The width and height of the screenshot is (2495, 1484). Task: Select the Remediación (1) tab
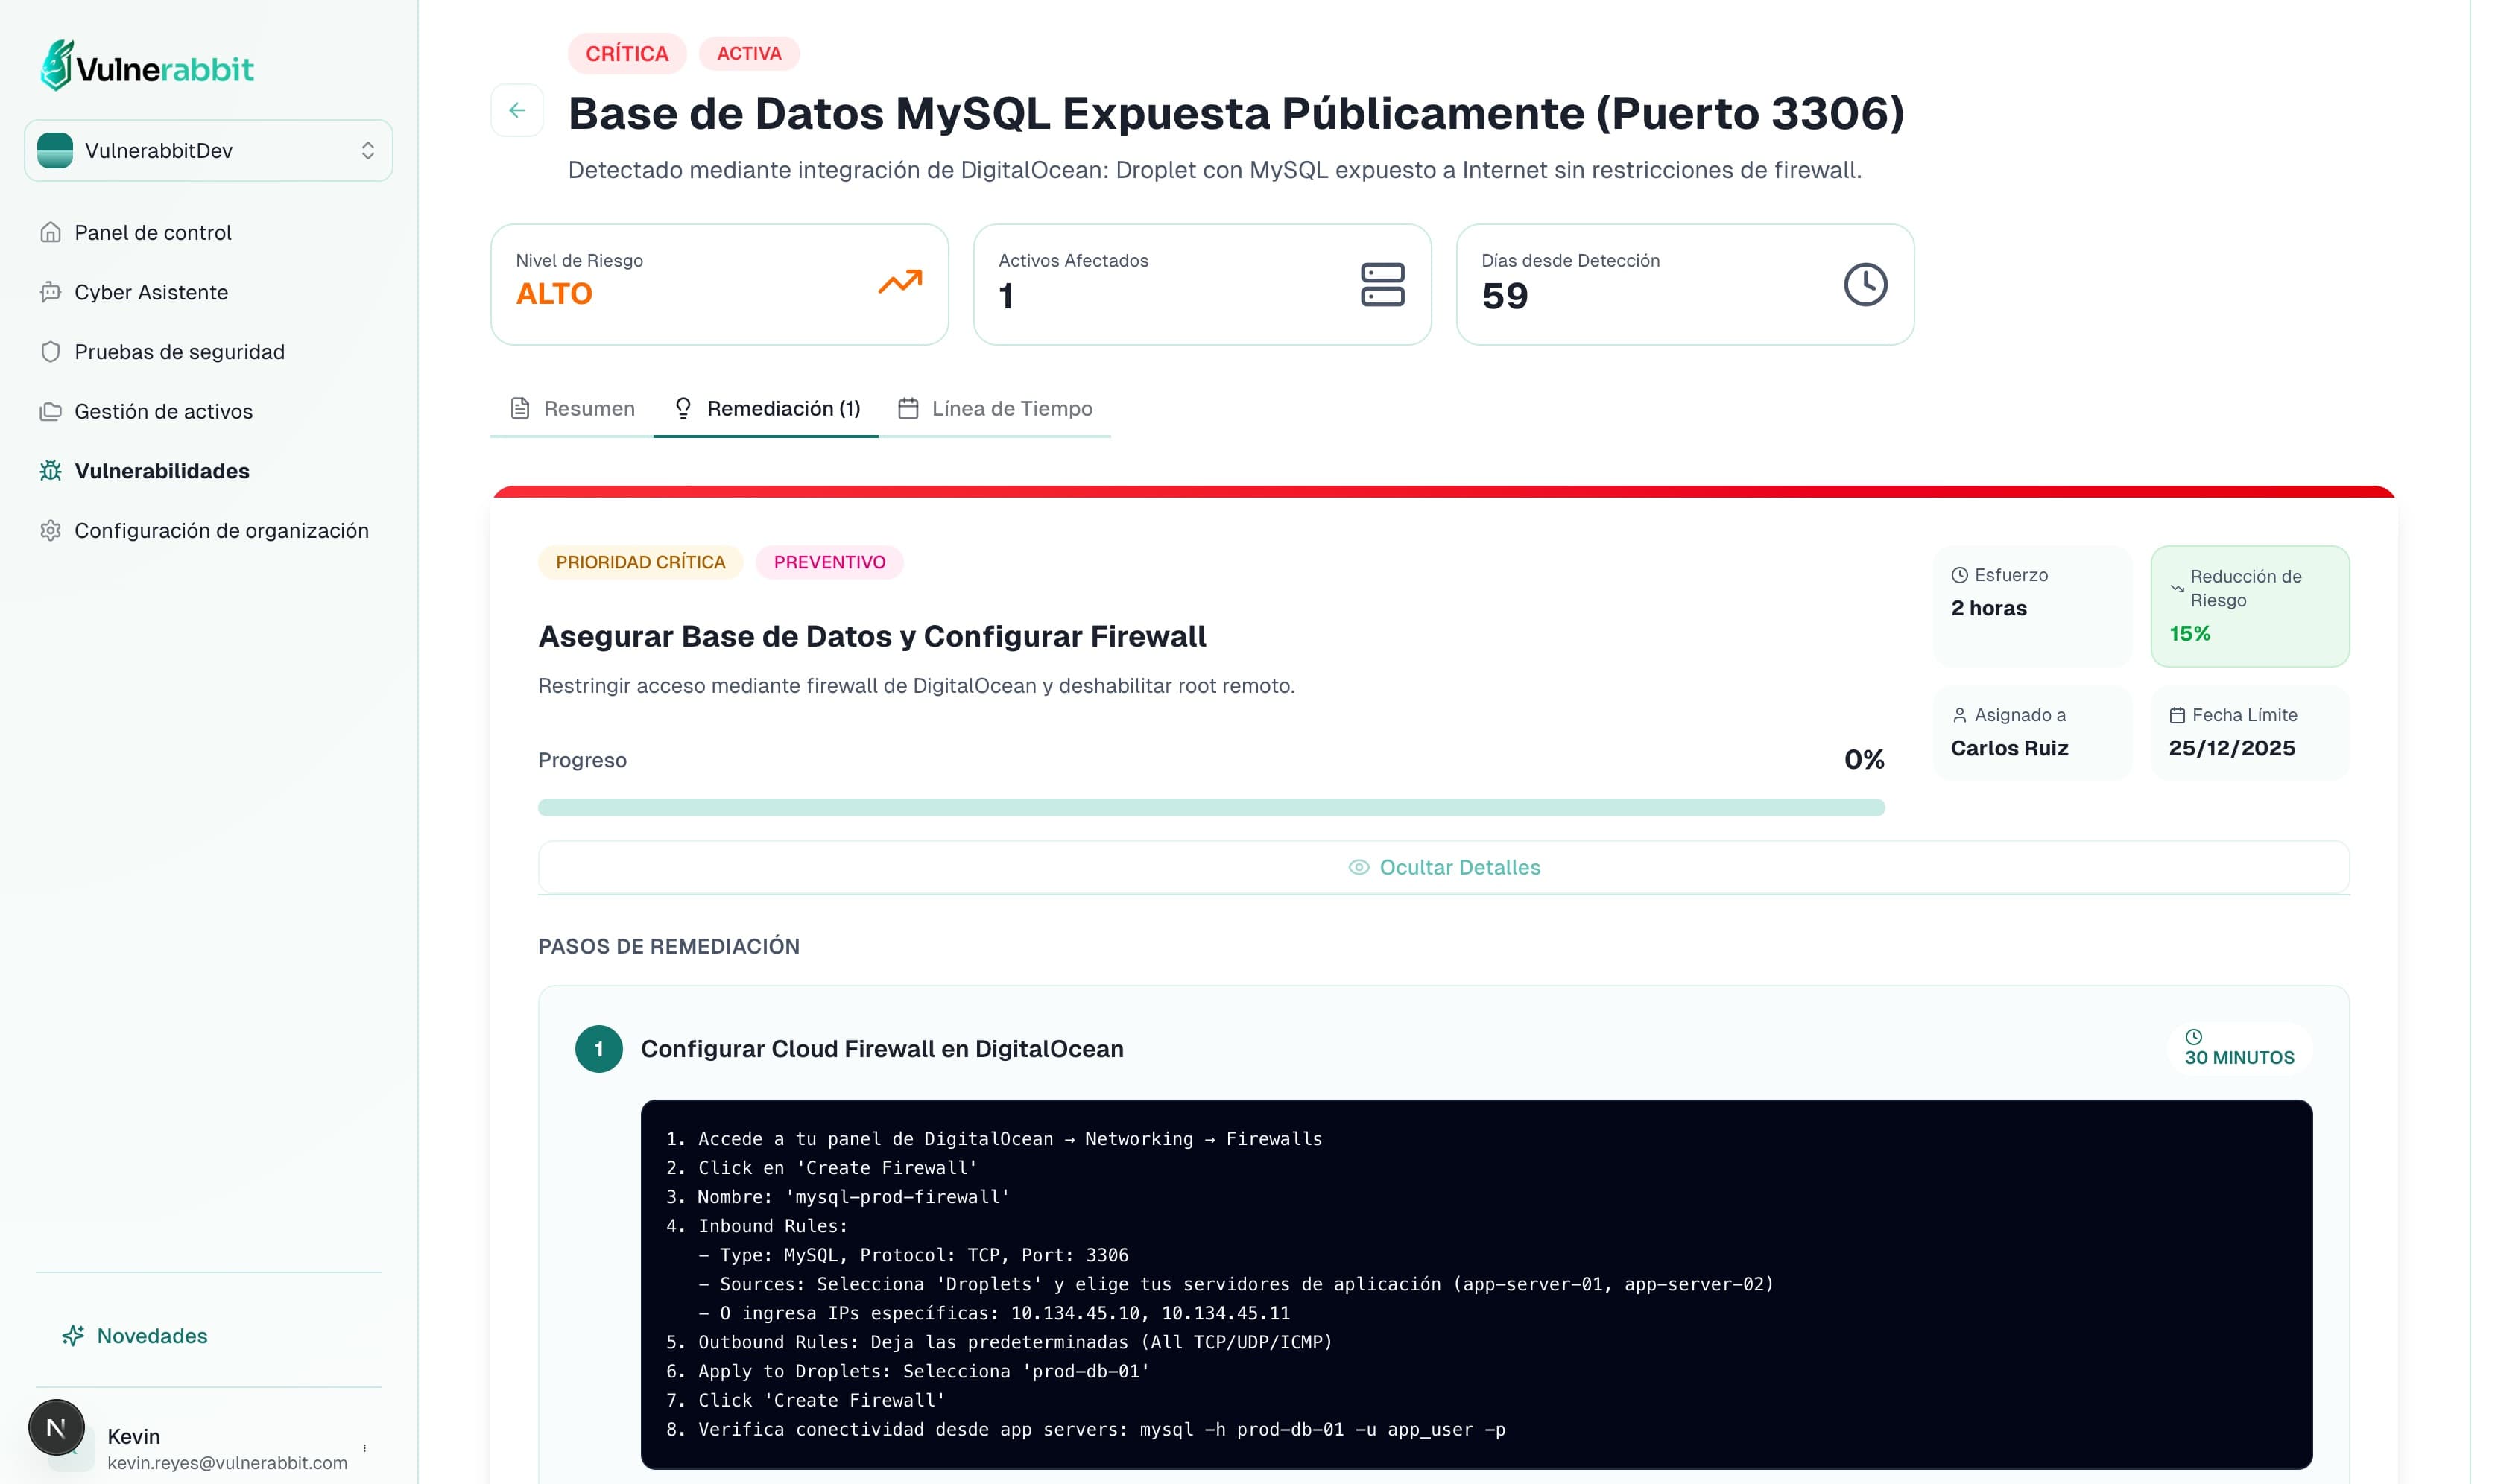click(x=767, y=408)
